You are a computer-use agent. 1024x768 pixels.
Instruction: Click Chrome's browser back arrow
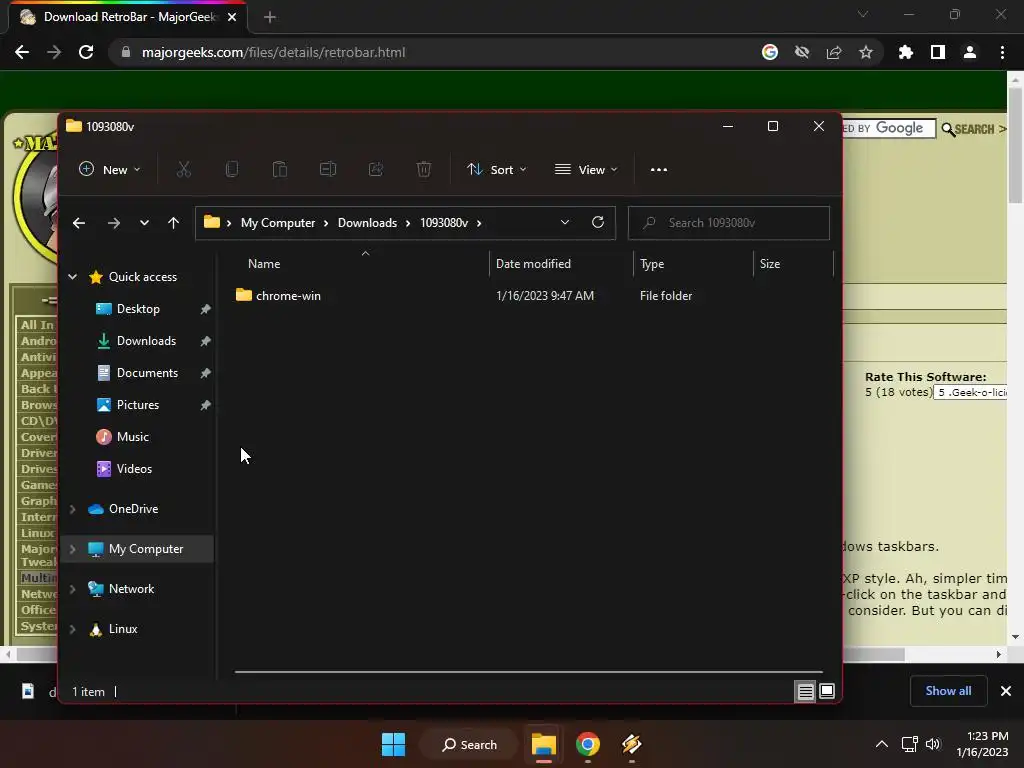(22, 52)
